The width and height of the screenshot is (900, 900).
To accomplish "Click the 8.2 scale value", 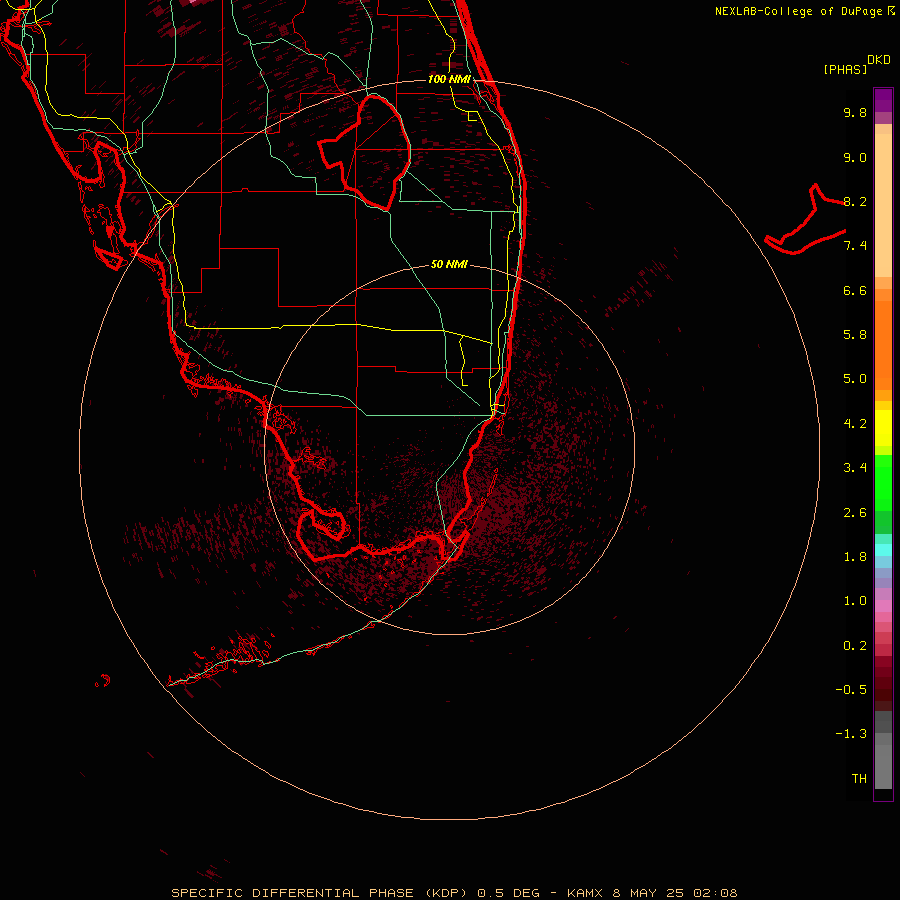I will (855, 201).
